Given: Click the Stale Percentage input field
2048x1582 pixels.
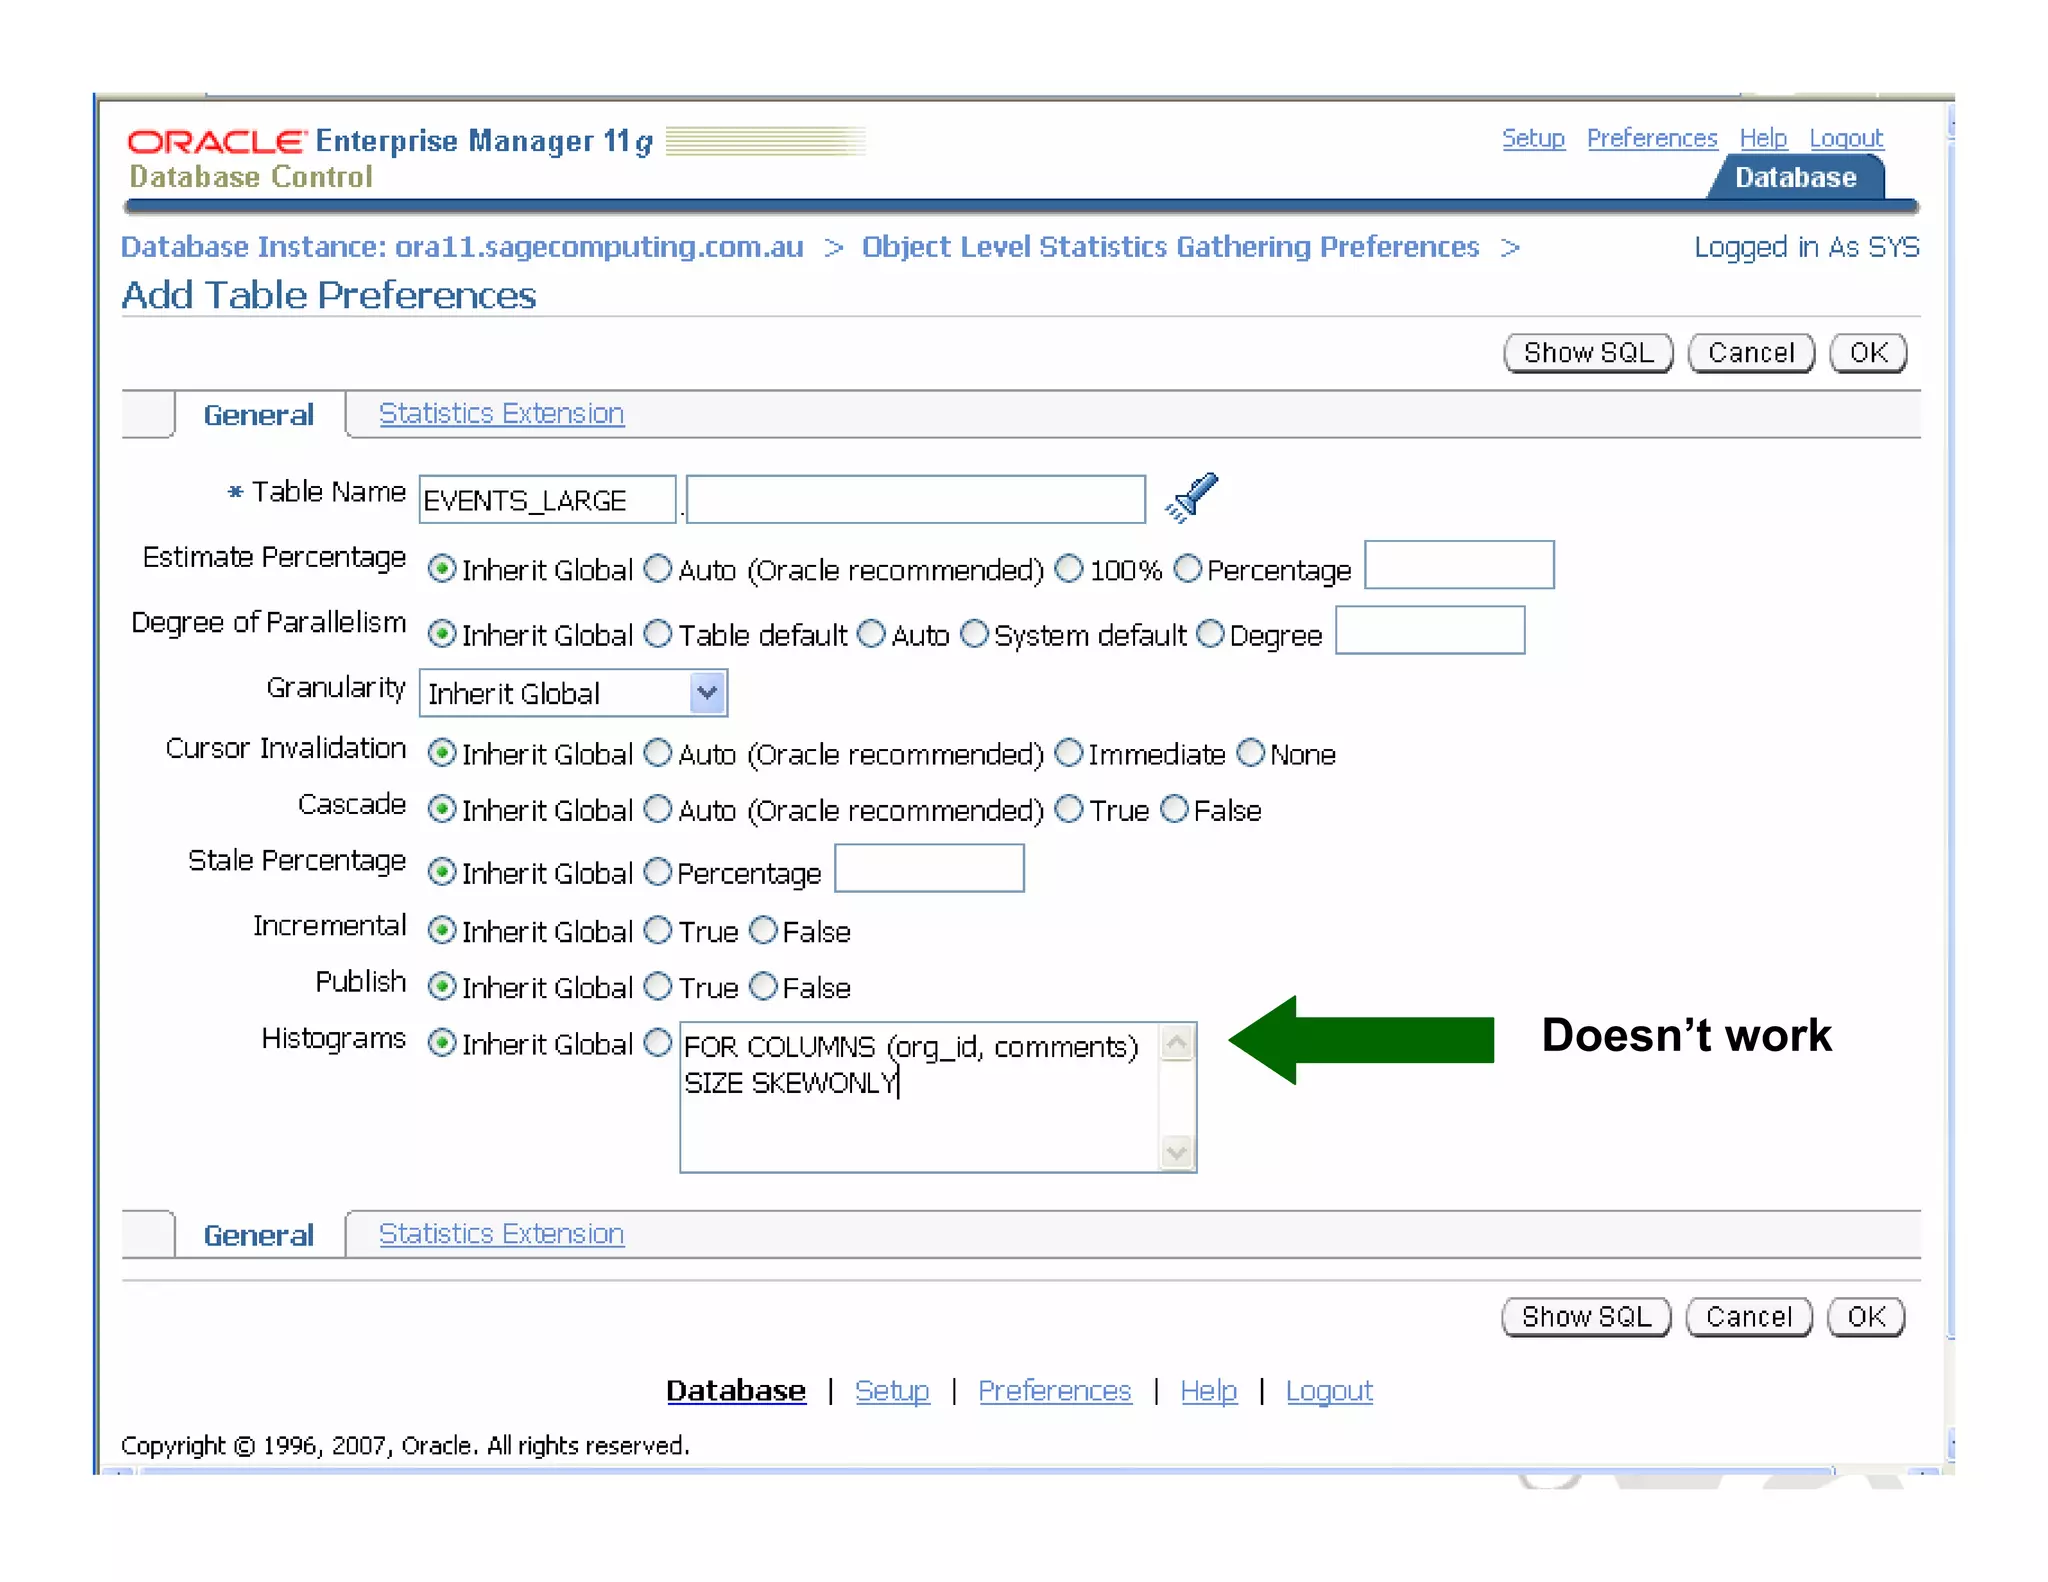Looking at the screenshot, I should tap(929, 868).
